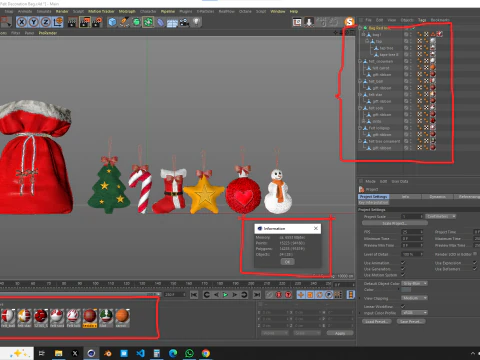This screenshot has height=360, width=480.
Task: Switch to the Info tab
Action: (405, 197)
